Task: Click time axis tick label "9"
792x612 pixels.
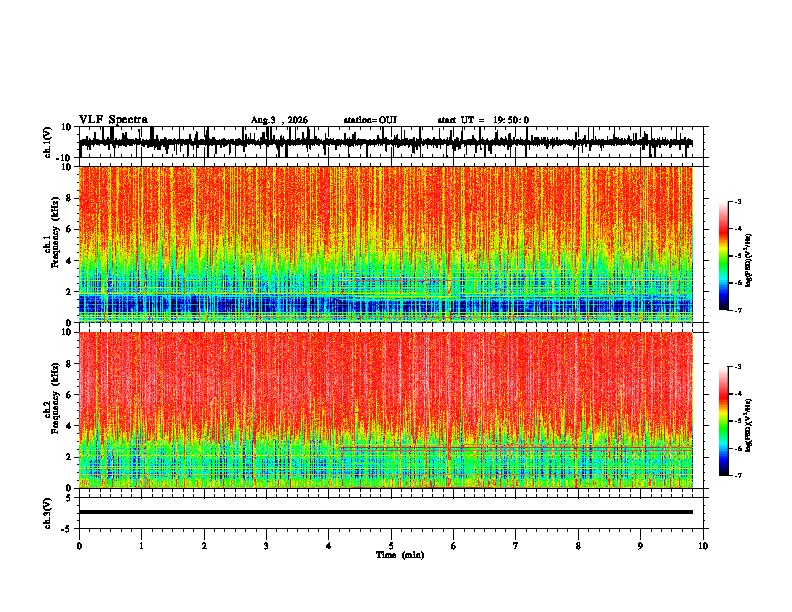Action: (x=640, y=546)
